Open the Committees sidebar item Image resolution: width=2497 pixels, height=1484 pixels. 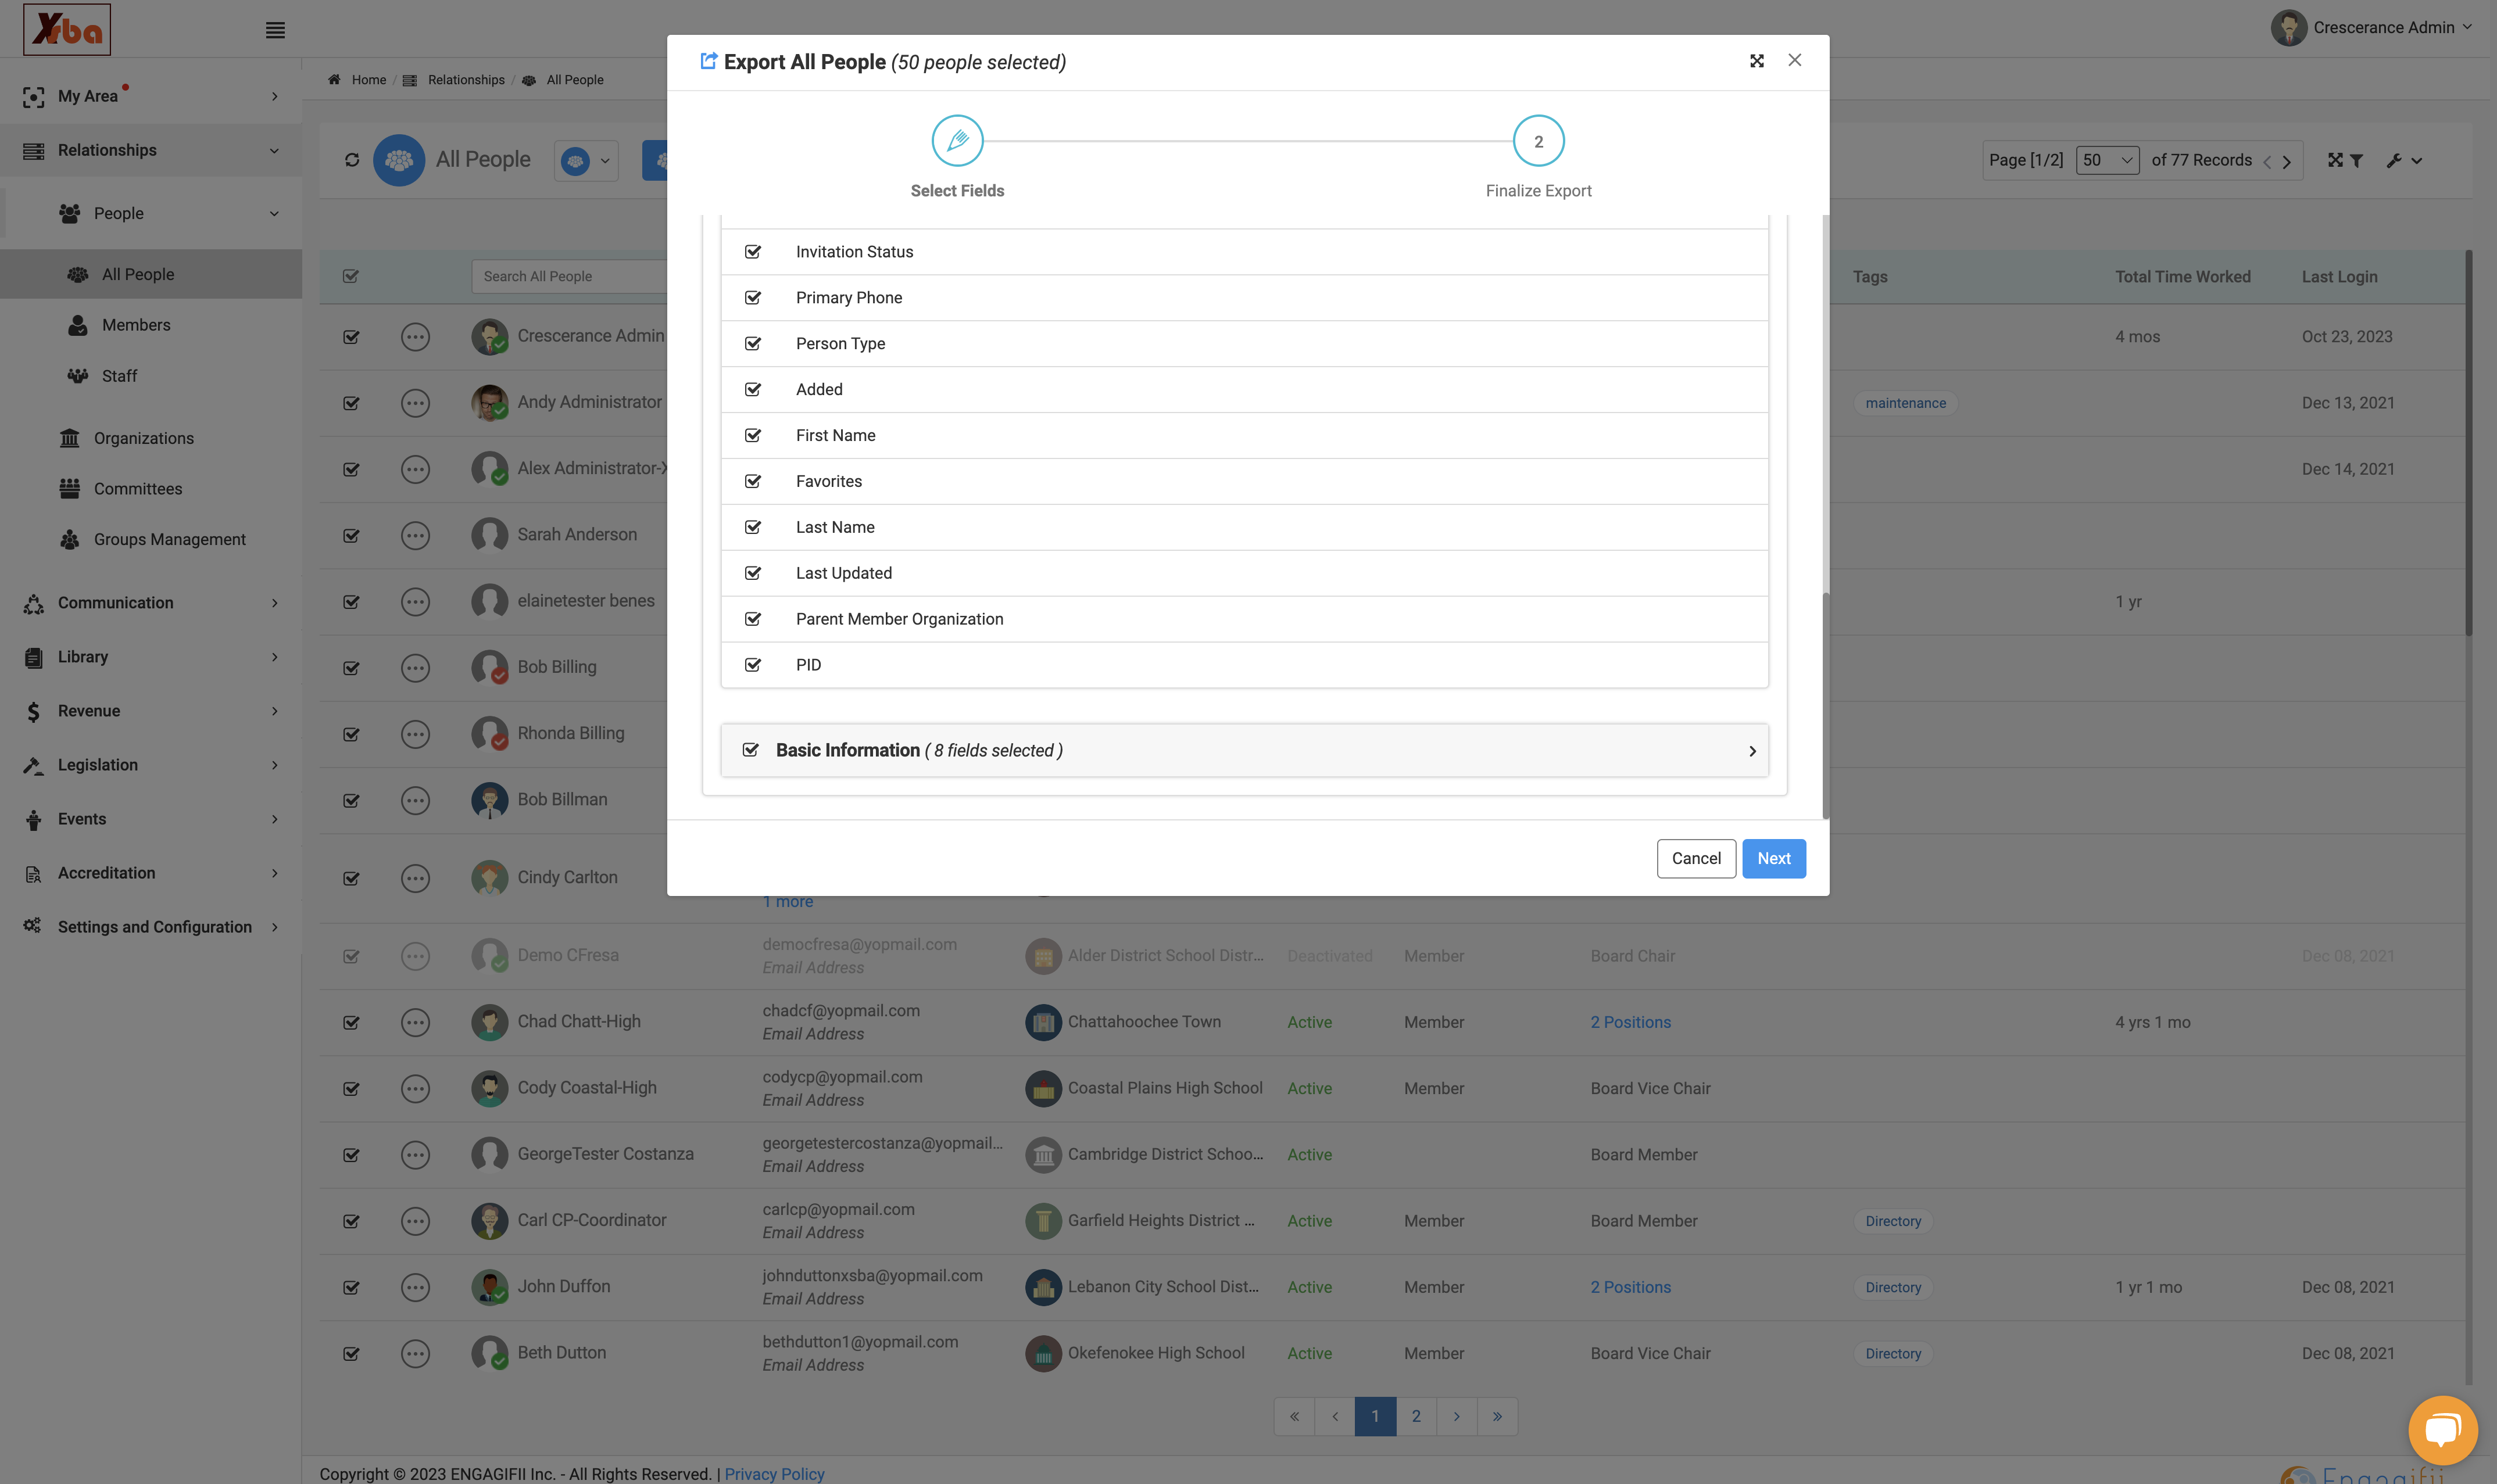coord(138,489)
